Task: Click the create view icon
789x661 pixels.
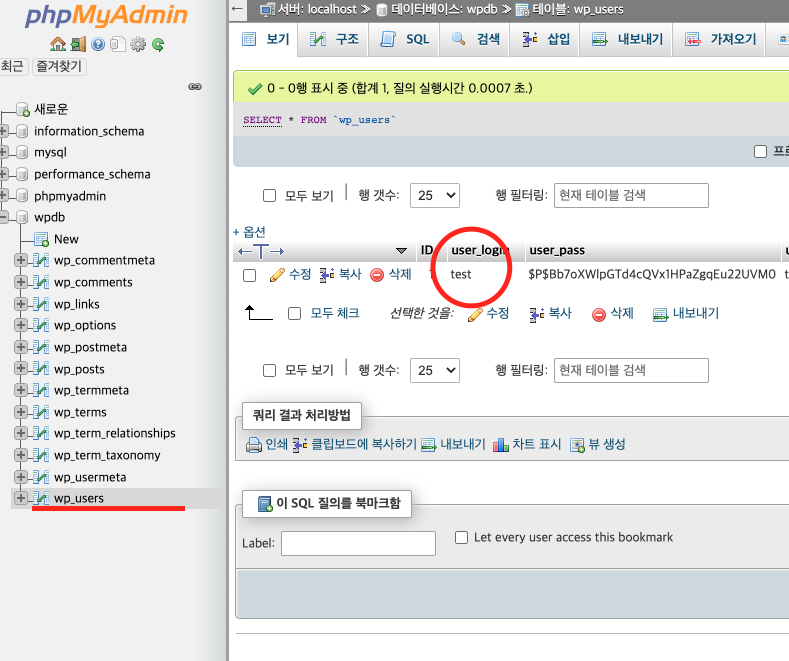Action: click(x=577, y=445)
